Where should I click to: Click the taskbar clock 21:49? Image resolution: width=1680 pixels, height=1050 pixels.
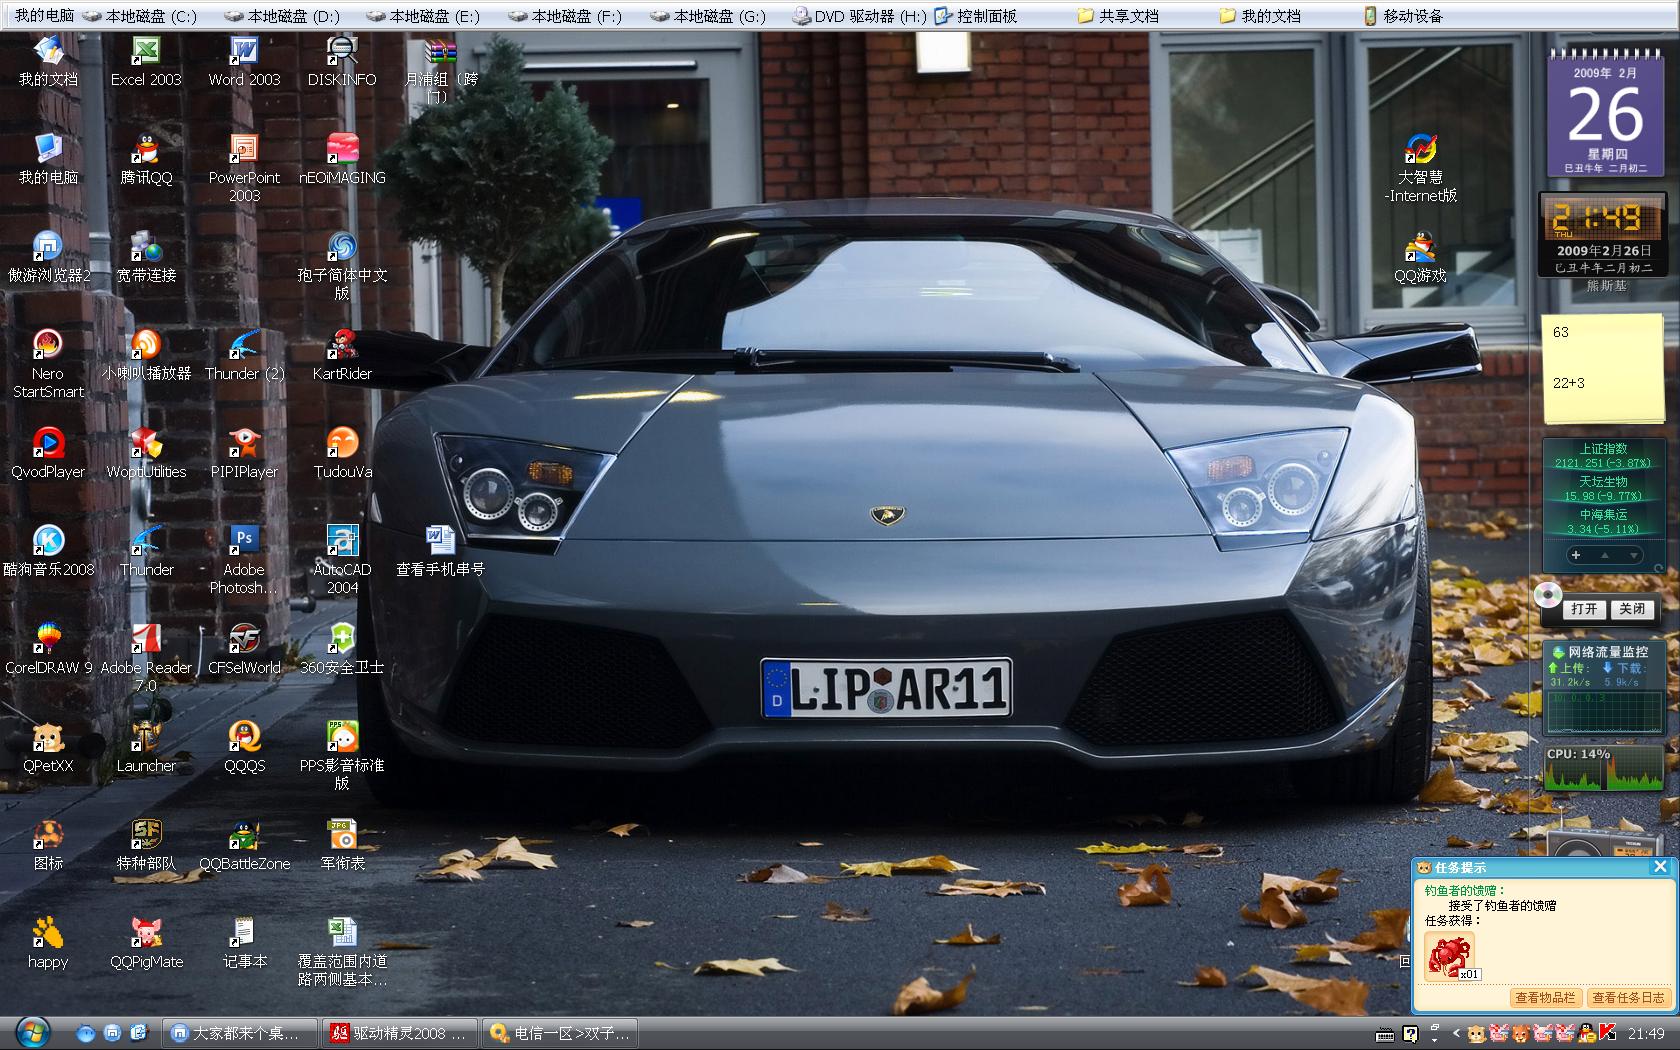pos(1646,1033)
